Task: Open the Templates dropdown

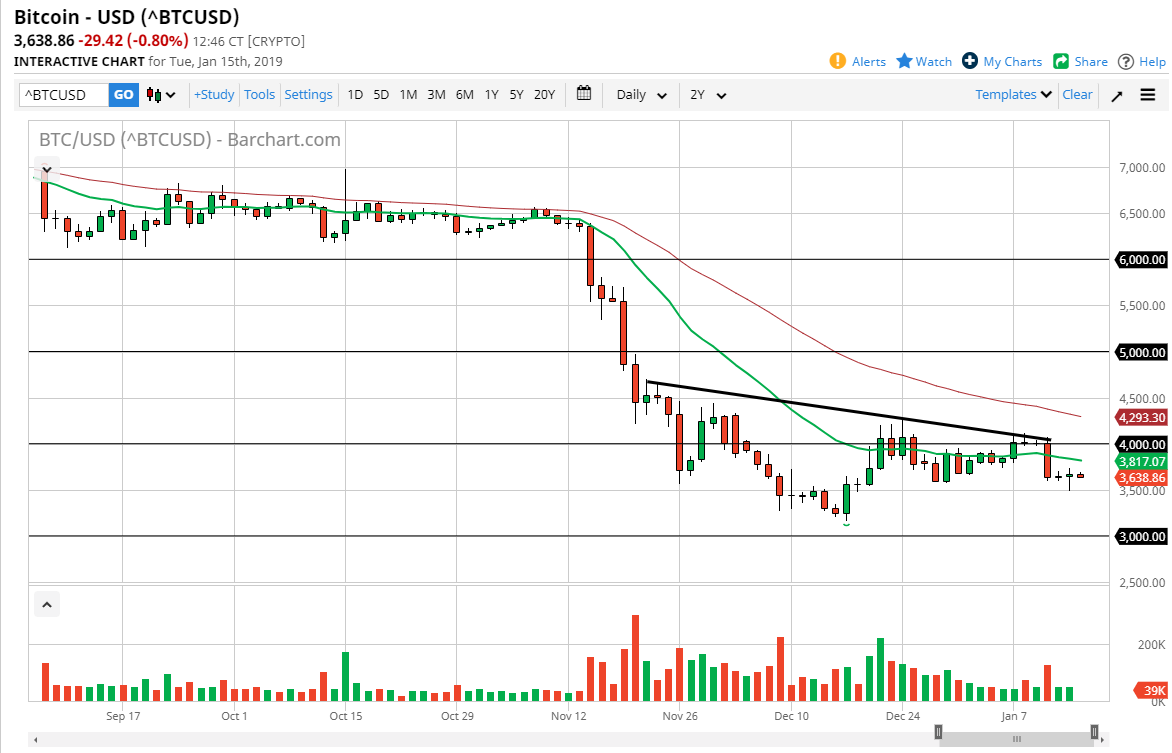Action: [x=1014, y=94]
